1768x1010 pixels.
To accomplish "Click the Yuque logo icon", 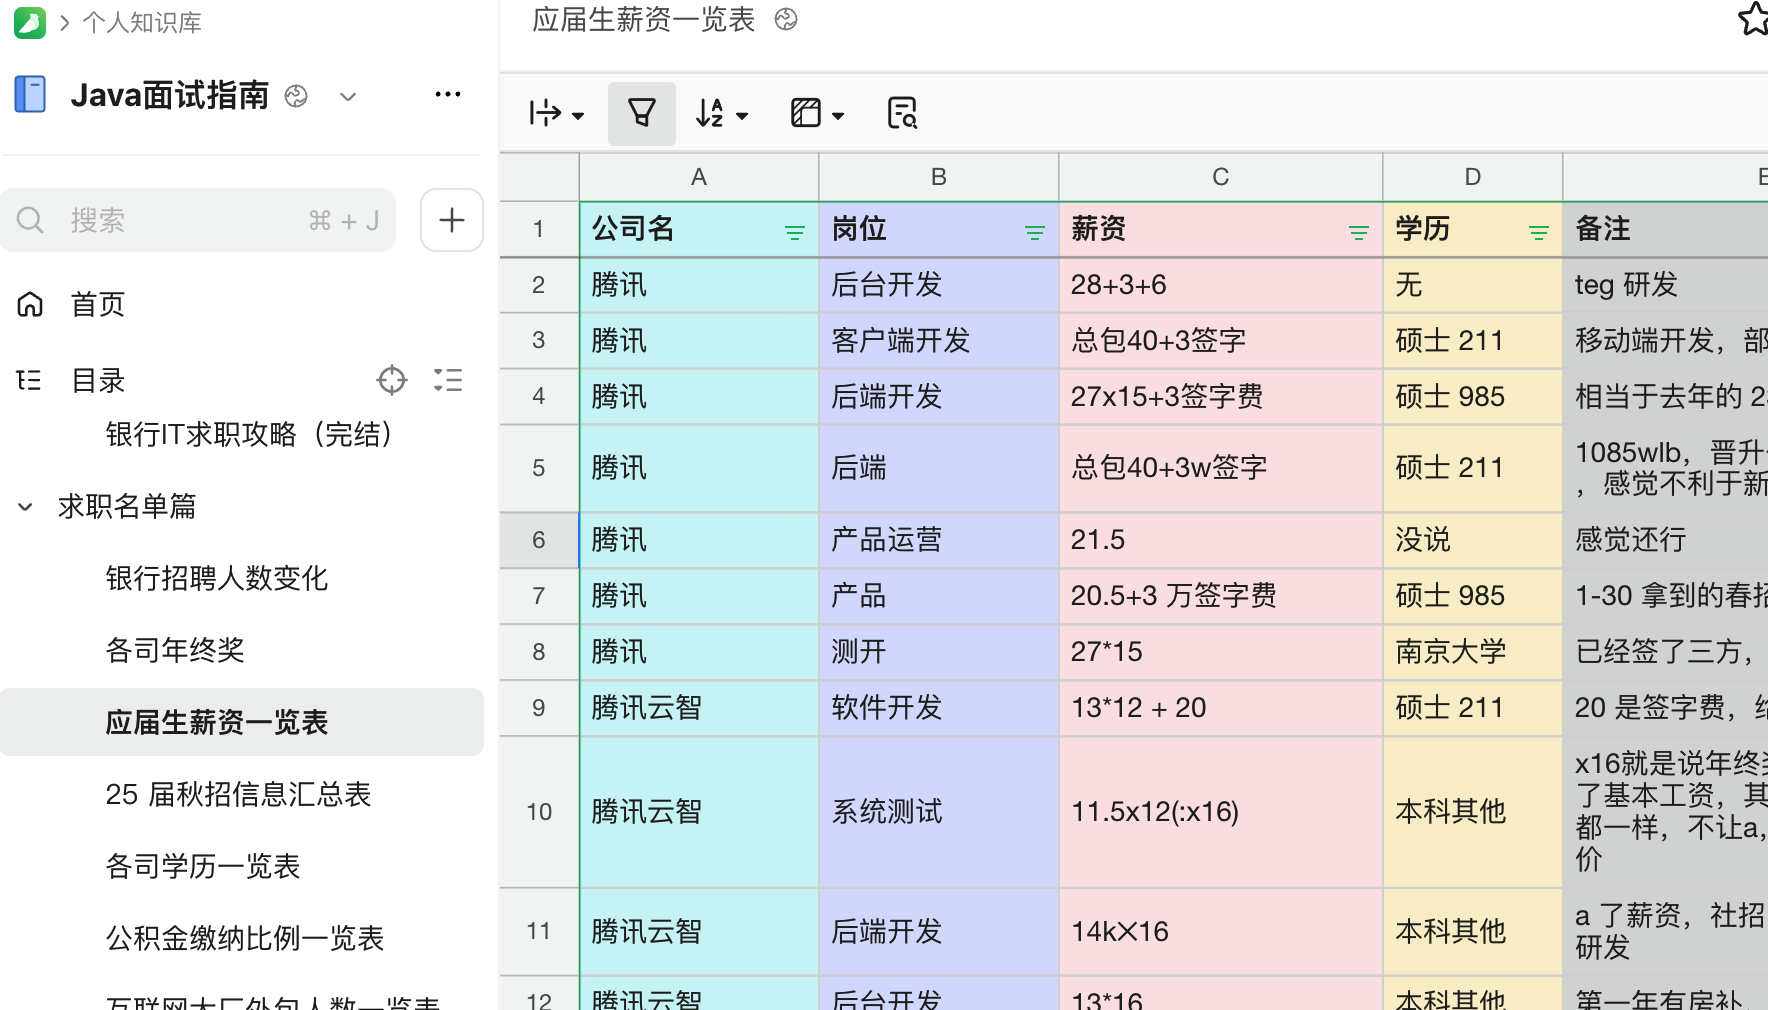I will 30,22.
